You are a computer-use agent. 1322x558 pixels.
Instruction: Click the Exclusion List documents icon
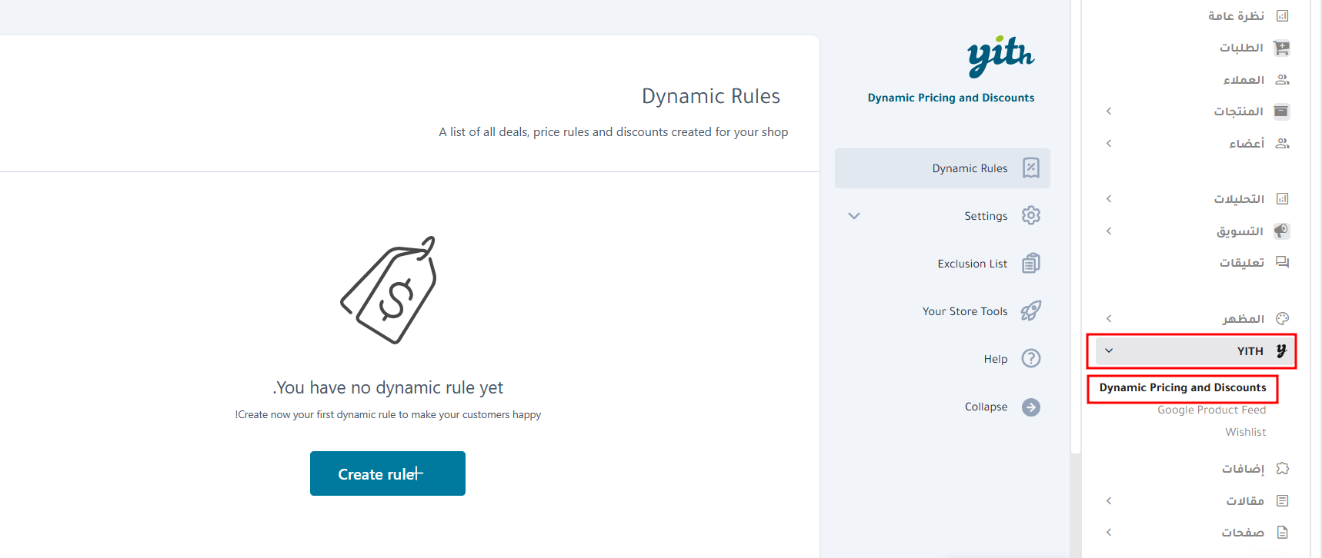tap(1031, 264)
